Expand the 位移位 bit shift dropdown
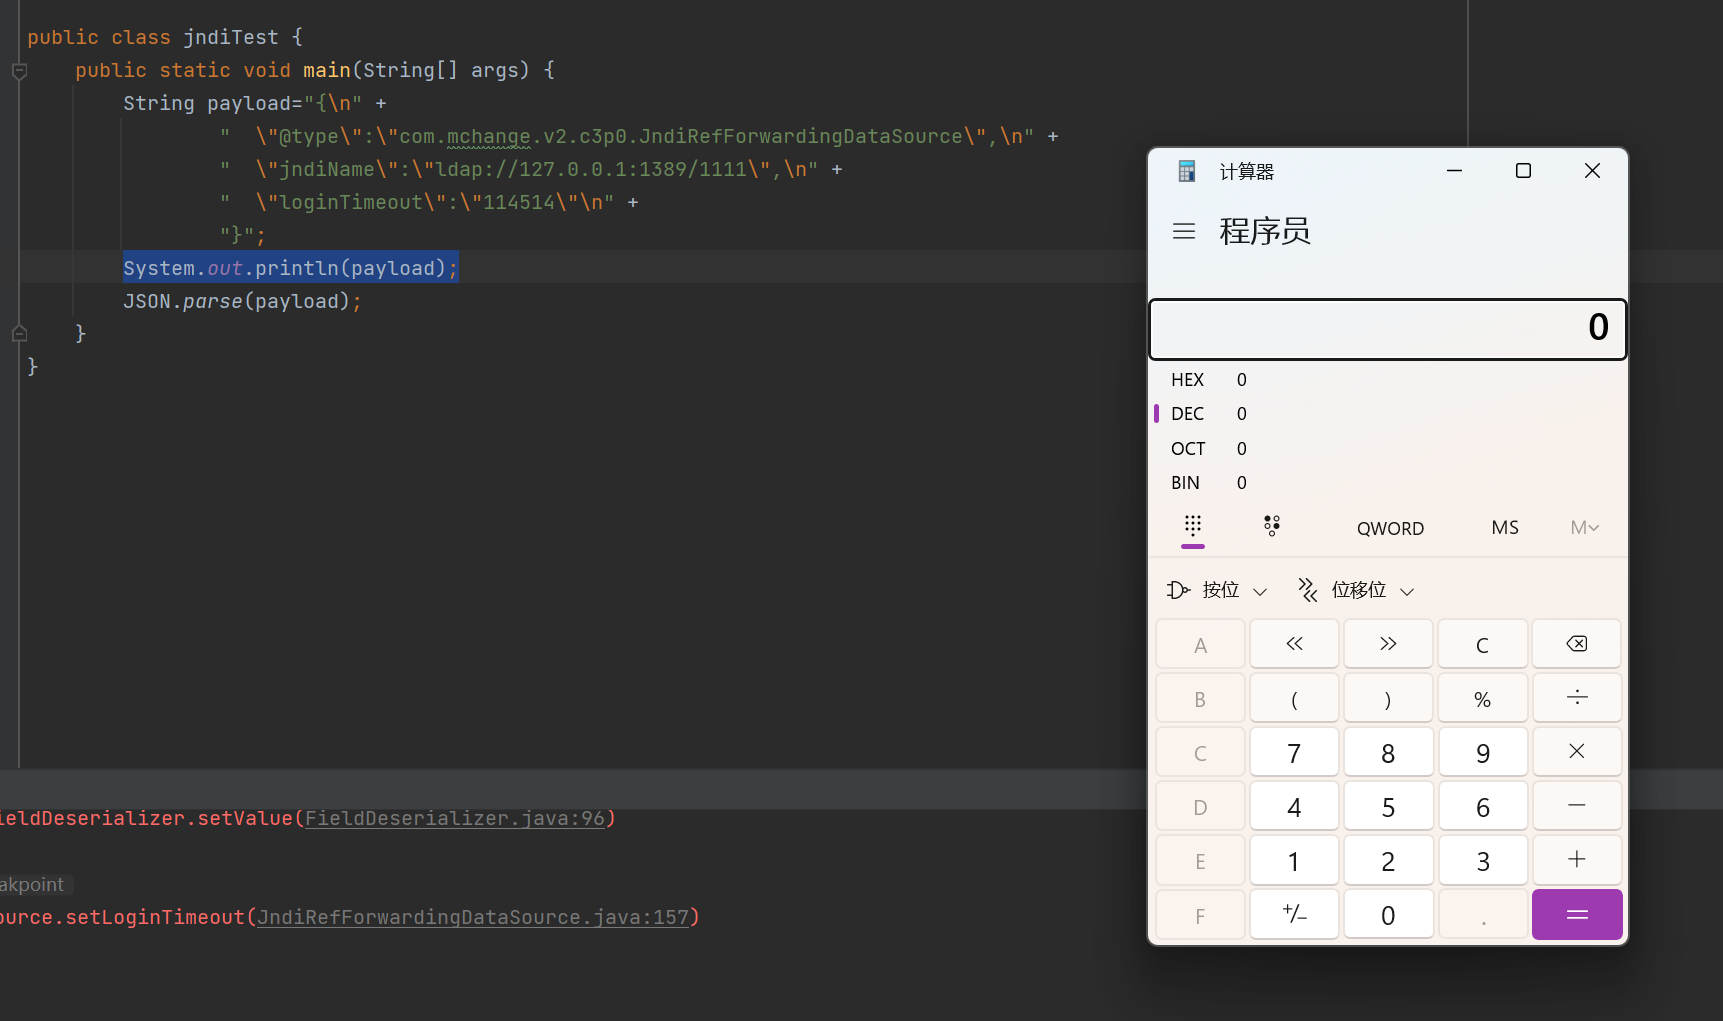The width and height of the screenshot is (1723, 1021). click(1356, 591)
